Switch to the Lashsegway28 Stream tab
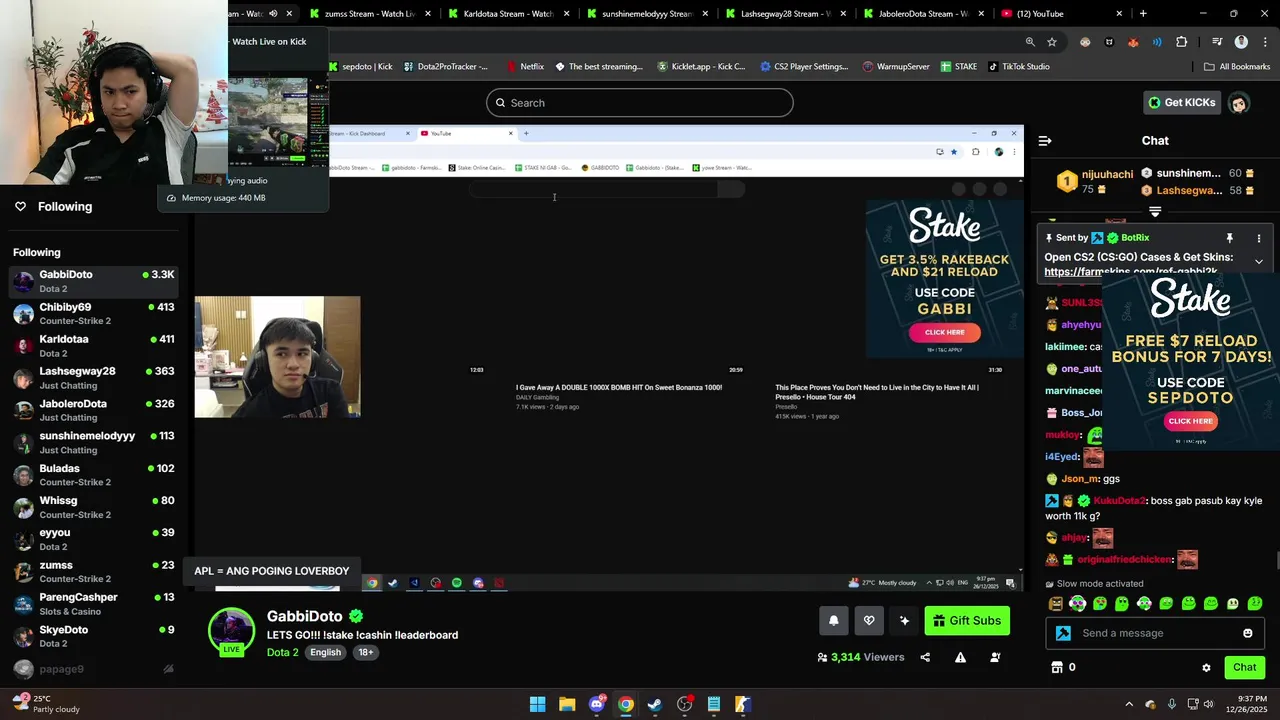Viewport: 1280px width, 720px height. click(x=786, y=14)
